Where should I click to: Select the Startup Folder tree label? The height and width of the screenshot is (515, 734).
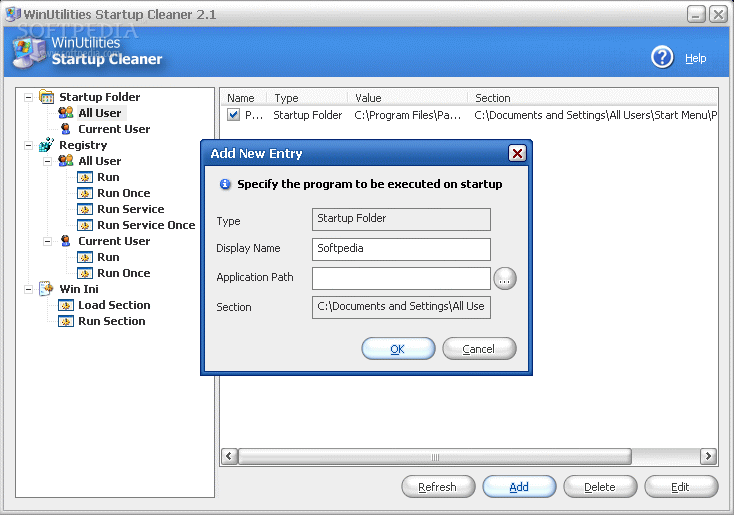point(100,97)
